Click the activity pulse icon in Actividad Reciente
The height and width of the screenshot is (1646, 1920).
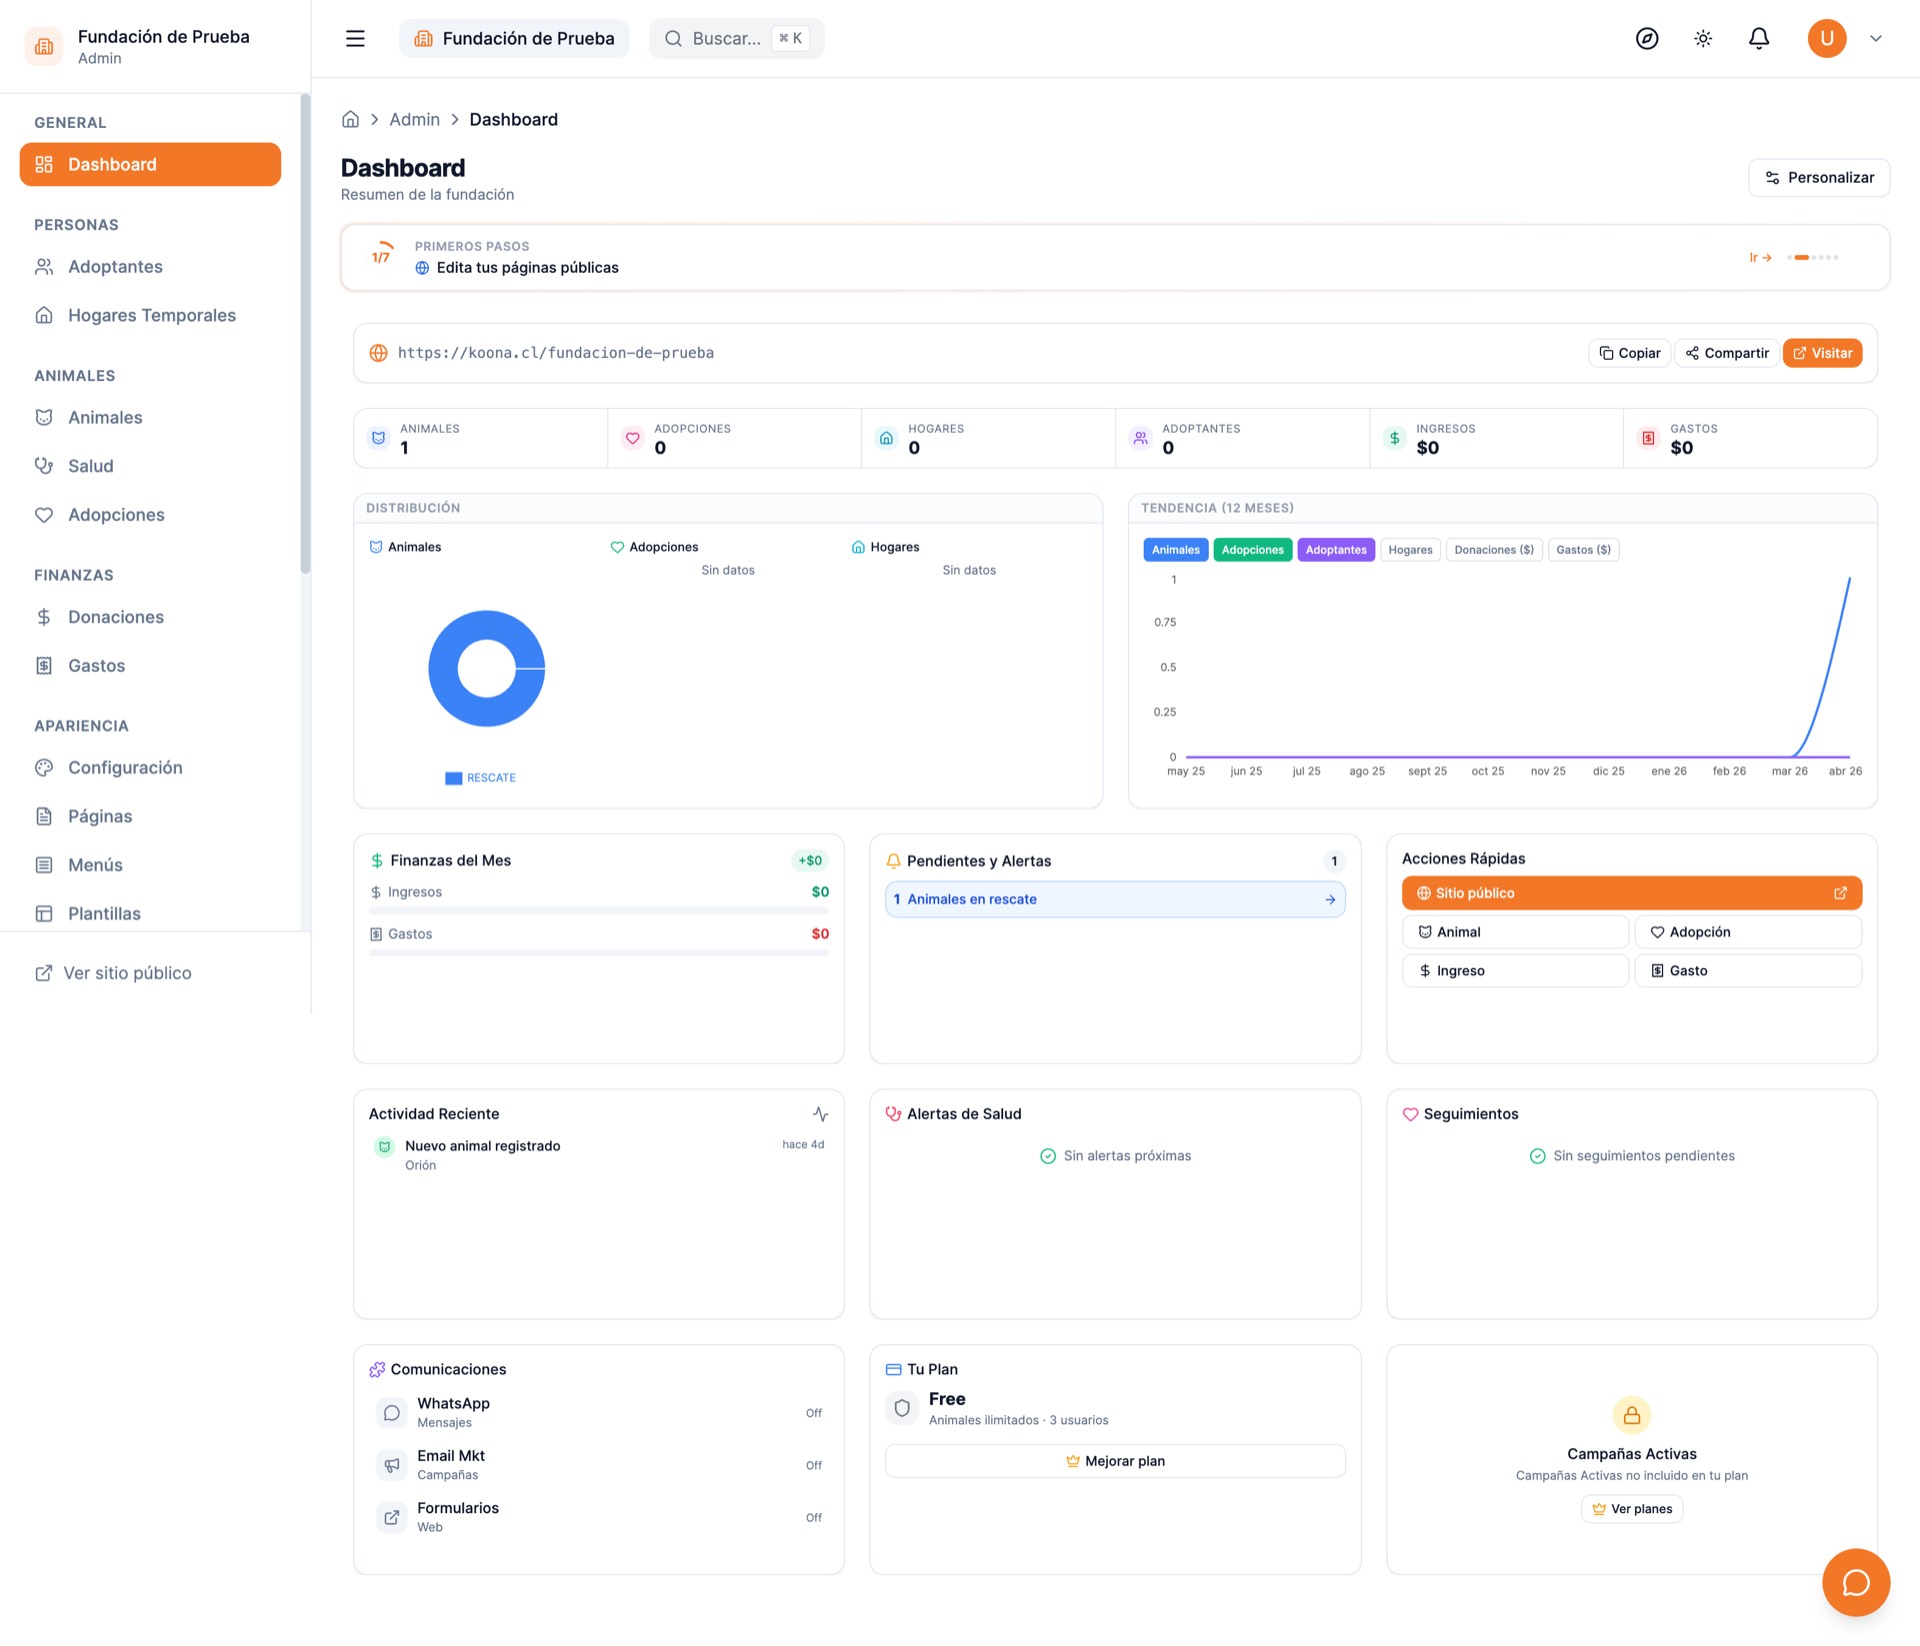click(x=820, y=1114)
